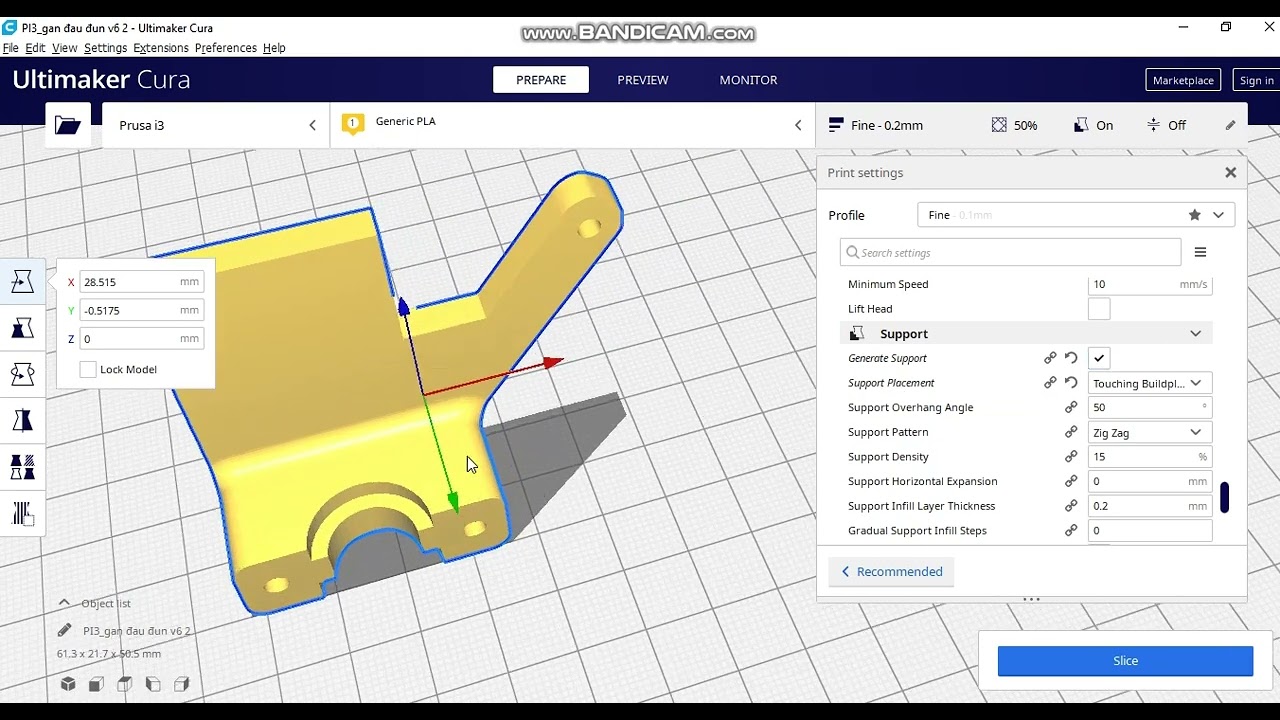Viewport: 1280px width, 720px height.
Task: Collapse the Object list panel
Action: pyautogui.click(x=64, y=603)
